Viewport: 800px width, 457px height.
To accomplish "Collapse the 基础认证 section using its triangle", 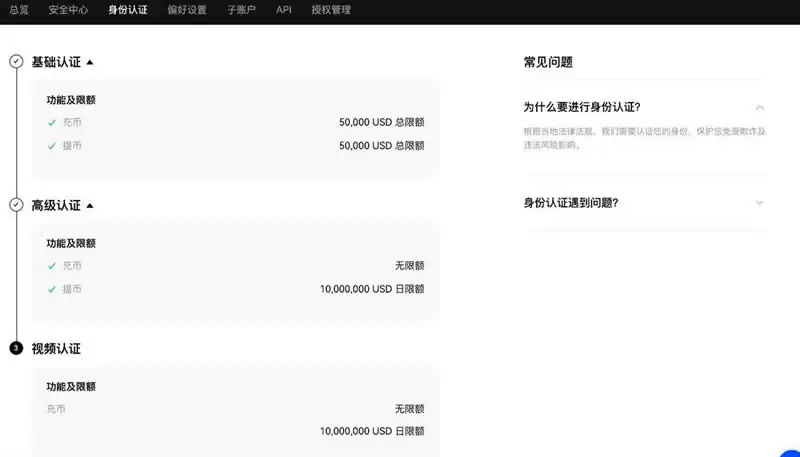I will click(x=90, y=62).
